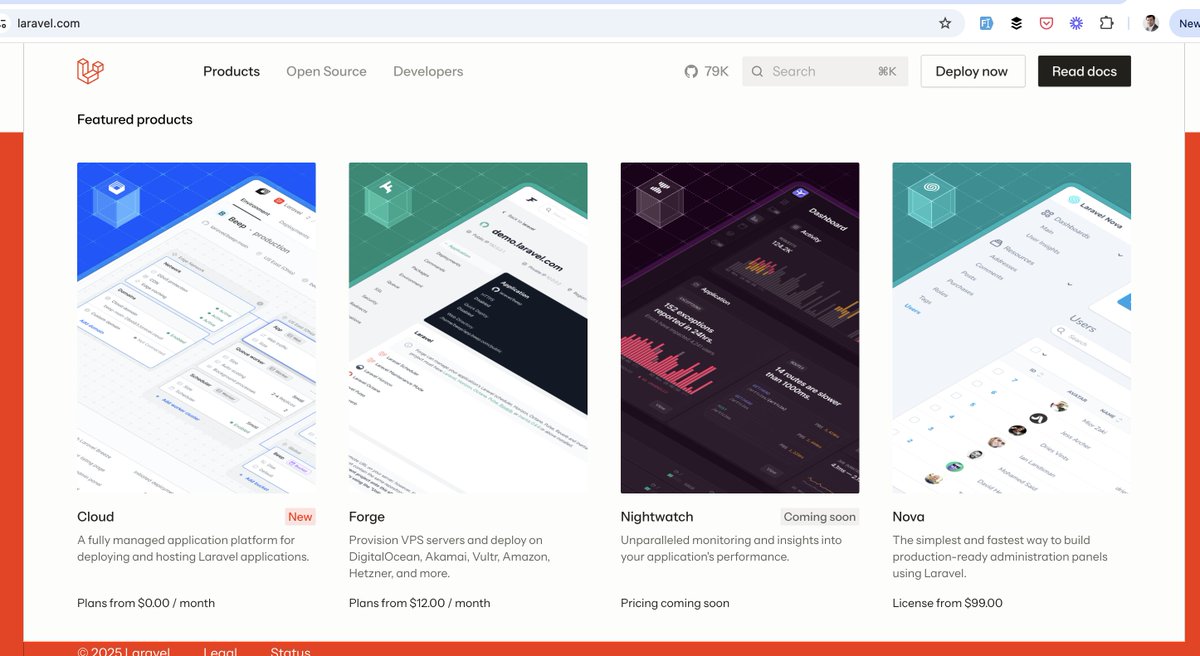Image resolution: width=1200 pixels, height=656 pixels.
Task: Click the Cloud description text
Action: [x=193, y=548]
